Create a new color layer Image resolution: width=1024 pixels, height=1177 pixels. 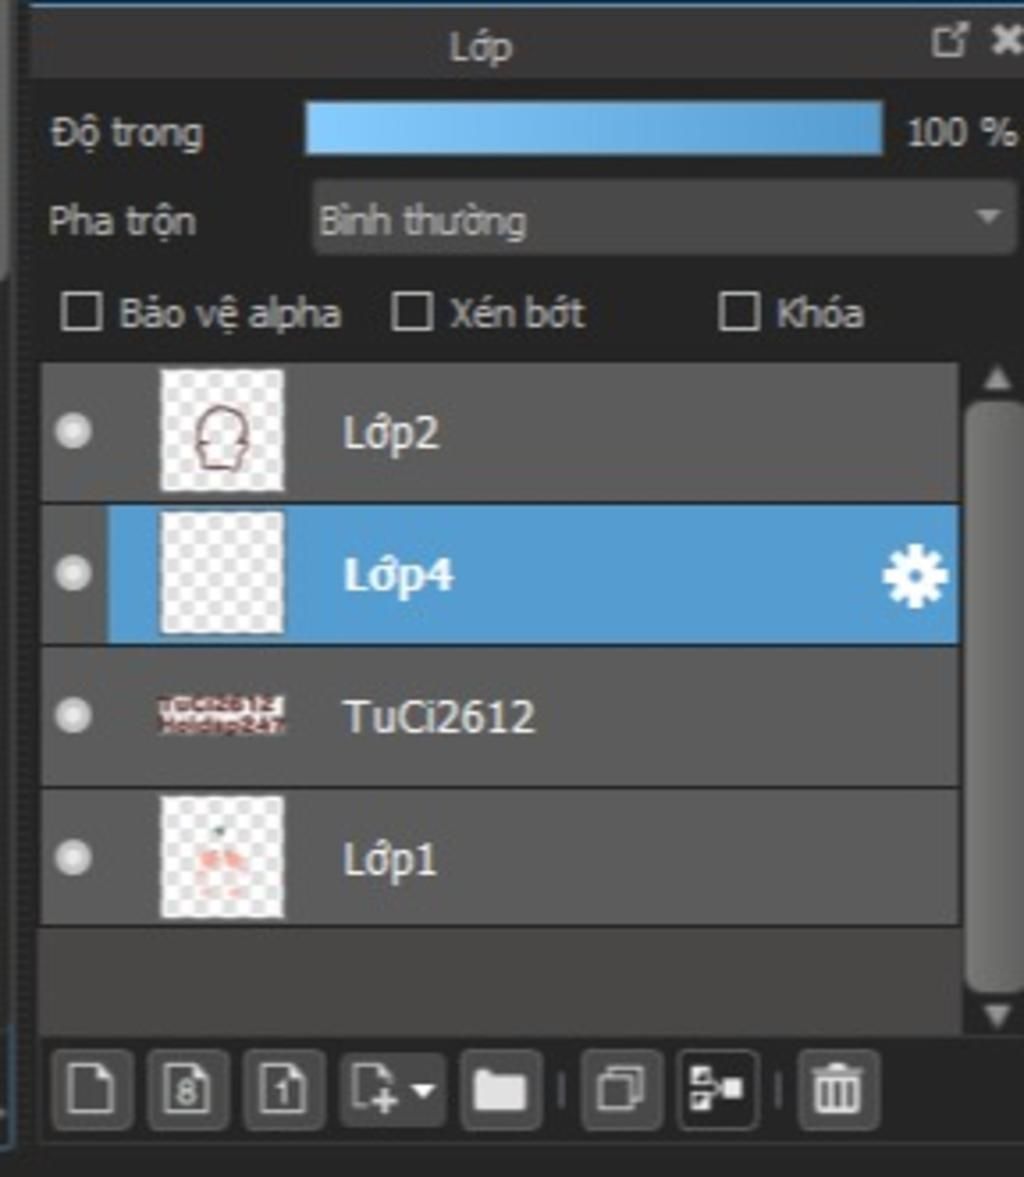pyautogui.click(x=91, y=1089)
